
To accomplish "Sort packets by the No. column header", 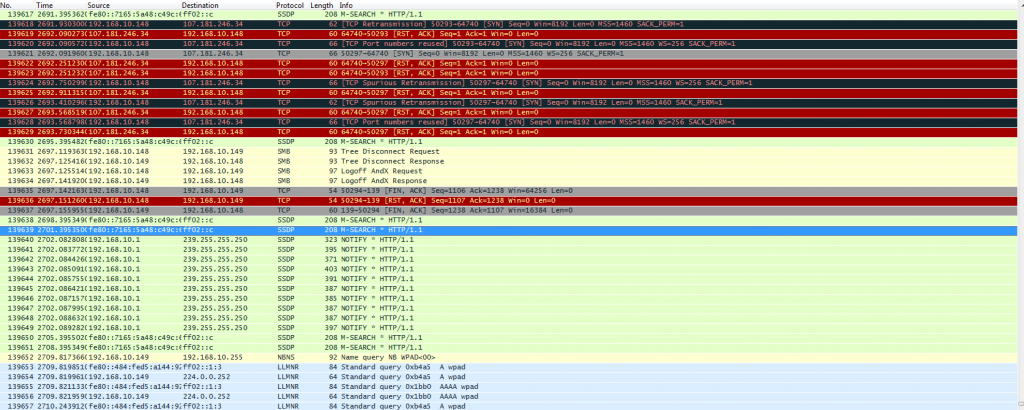I will point(6,5).
